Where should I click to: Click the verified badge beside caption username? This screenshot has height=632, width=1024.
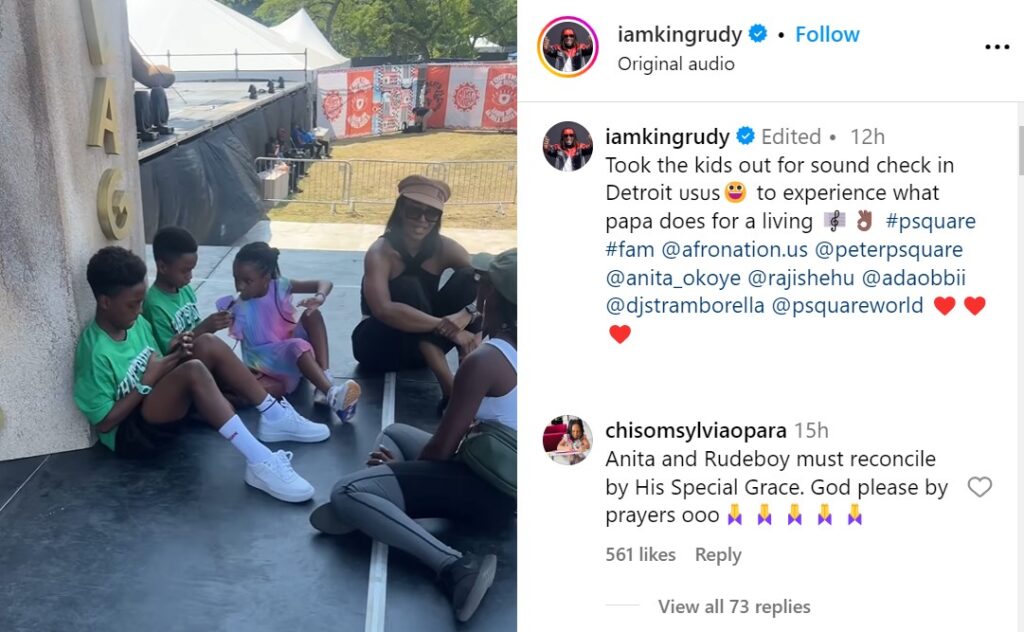coord(745,136)
